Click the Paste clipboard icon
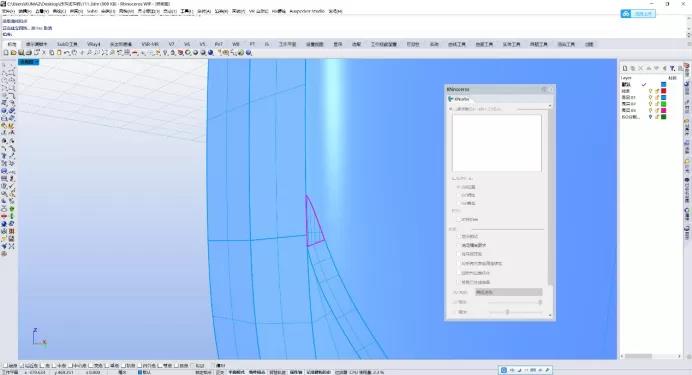Viewport: 692px width, 375px height. (59, 52)
